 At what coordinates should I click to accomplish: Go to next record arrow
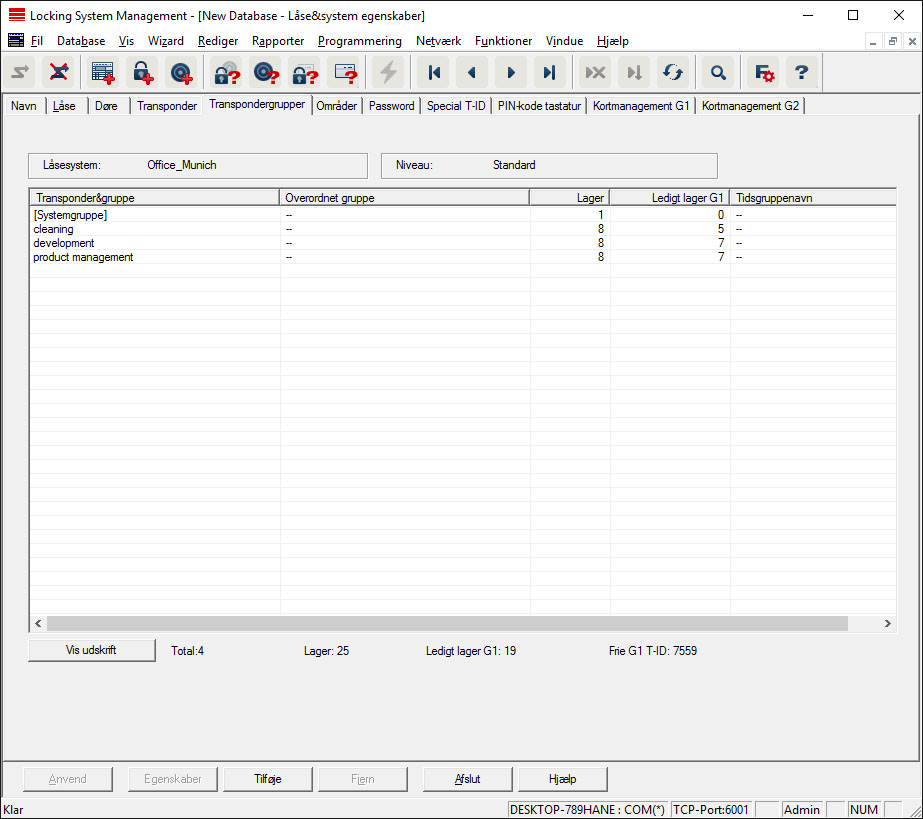(511, 72)
